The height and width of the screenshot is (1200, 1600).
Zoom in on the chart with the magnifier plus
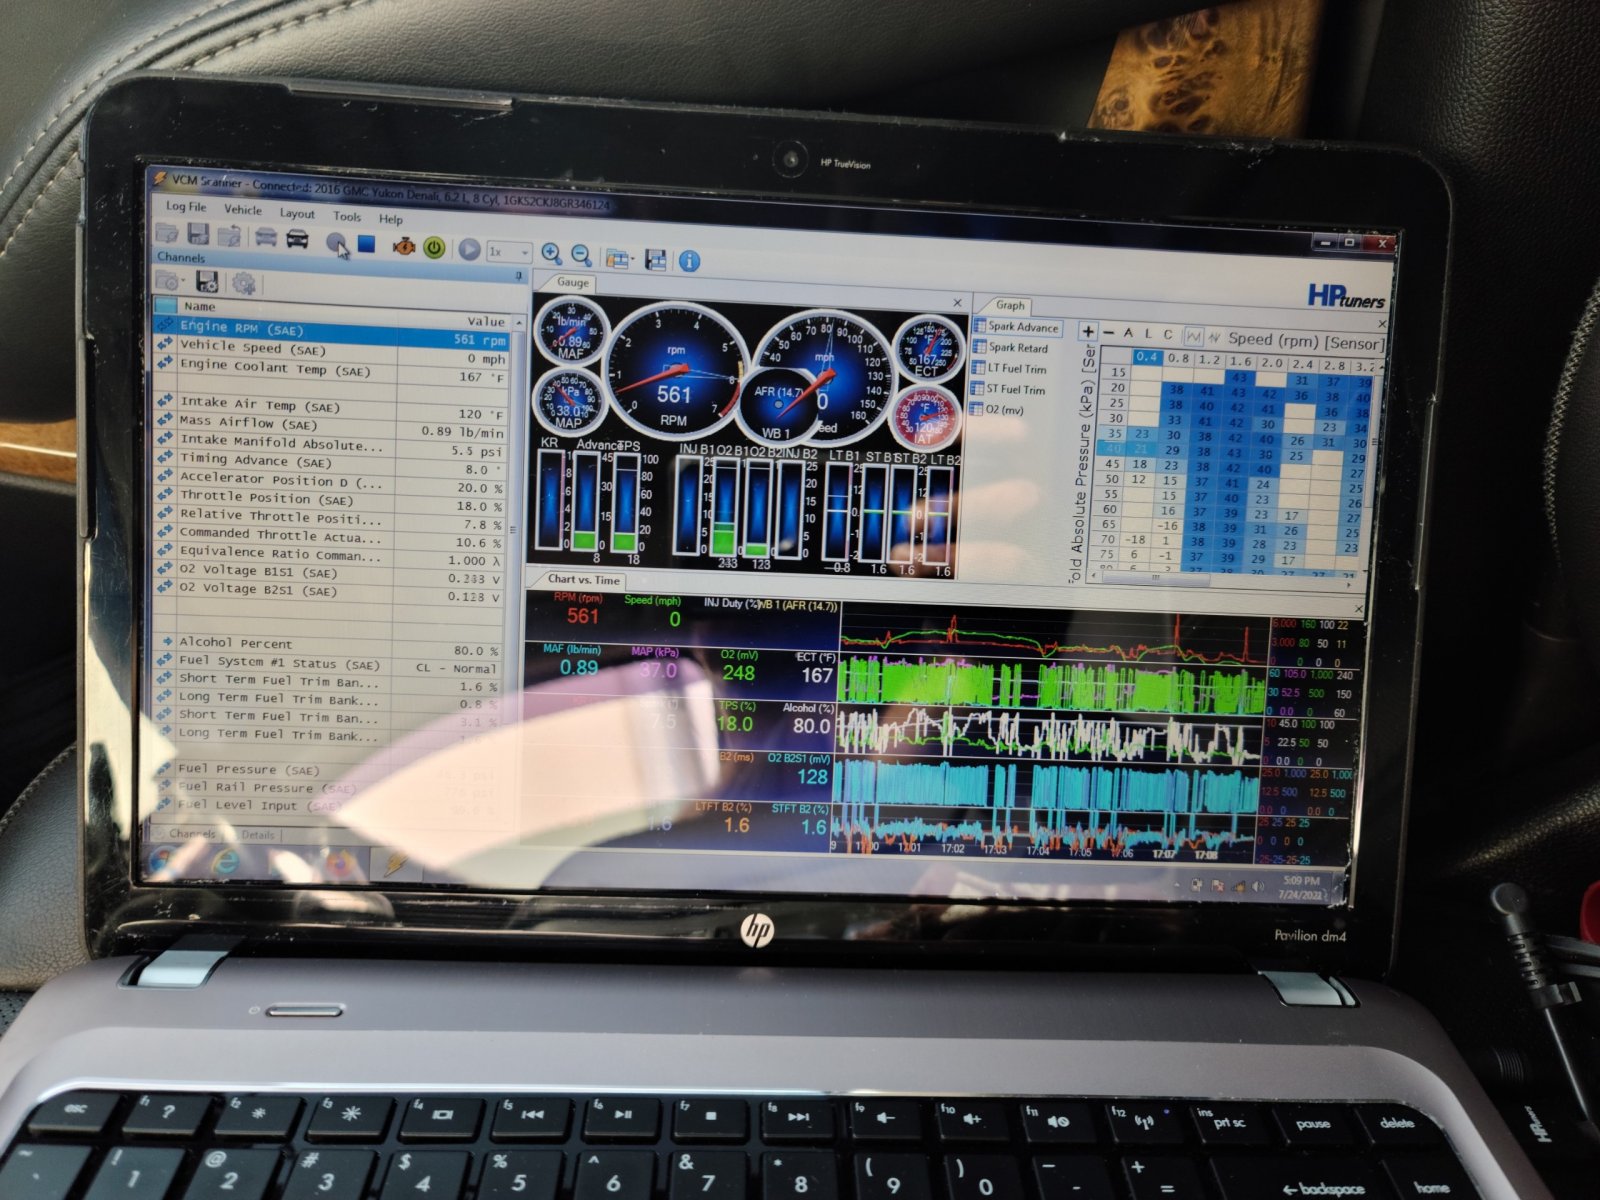551,254
